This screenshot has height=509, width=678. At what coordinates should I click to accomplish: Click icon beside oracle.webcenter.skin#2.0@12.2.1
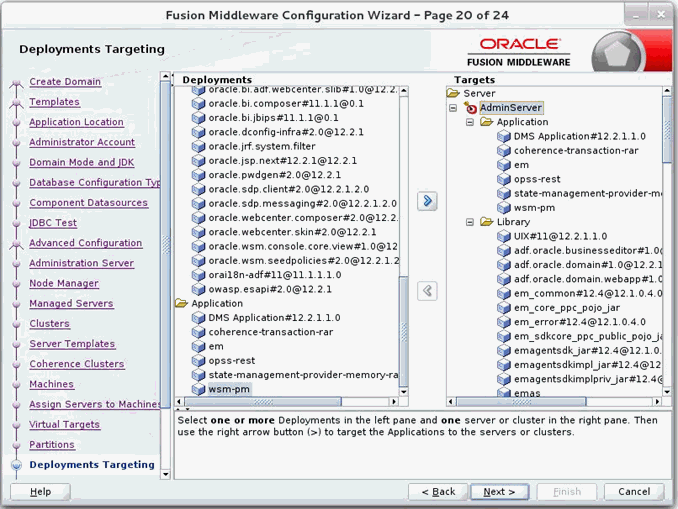tap(198, 232)
